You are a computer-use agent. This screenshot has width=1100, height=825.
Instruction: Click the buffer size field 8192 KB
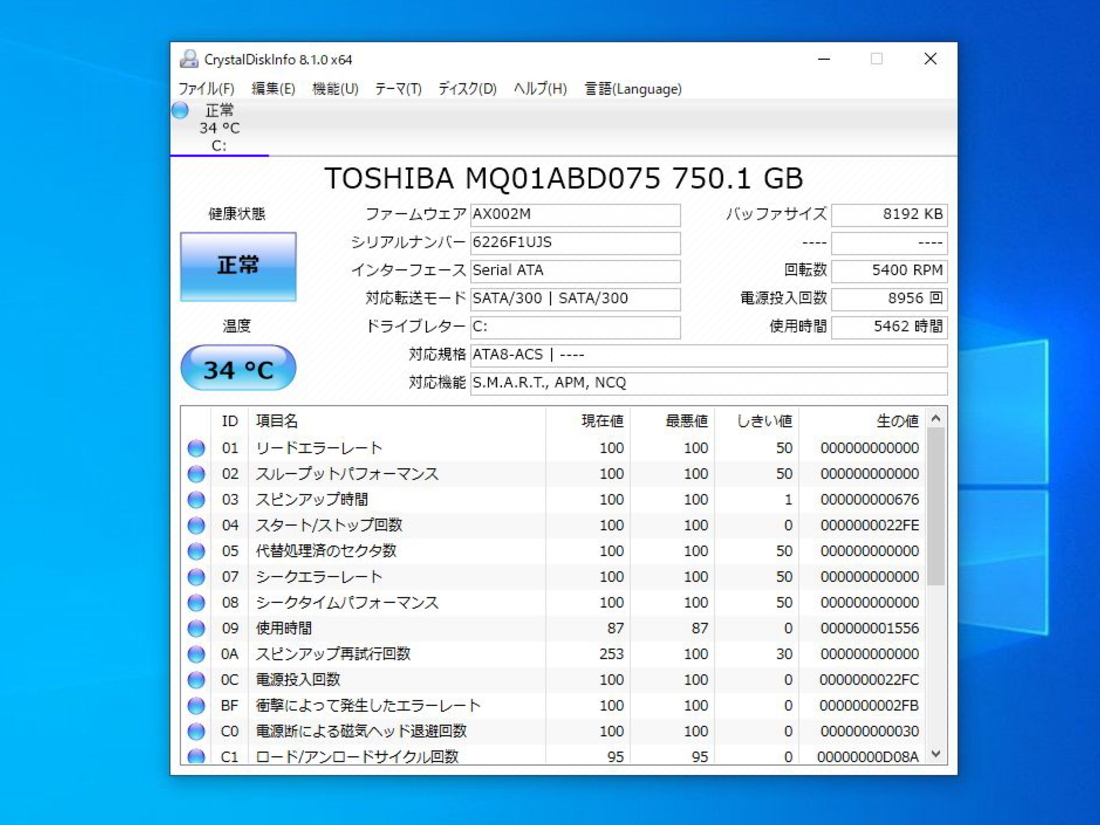pos(889,215)
